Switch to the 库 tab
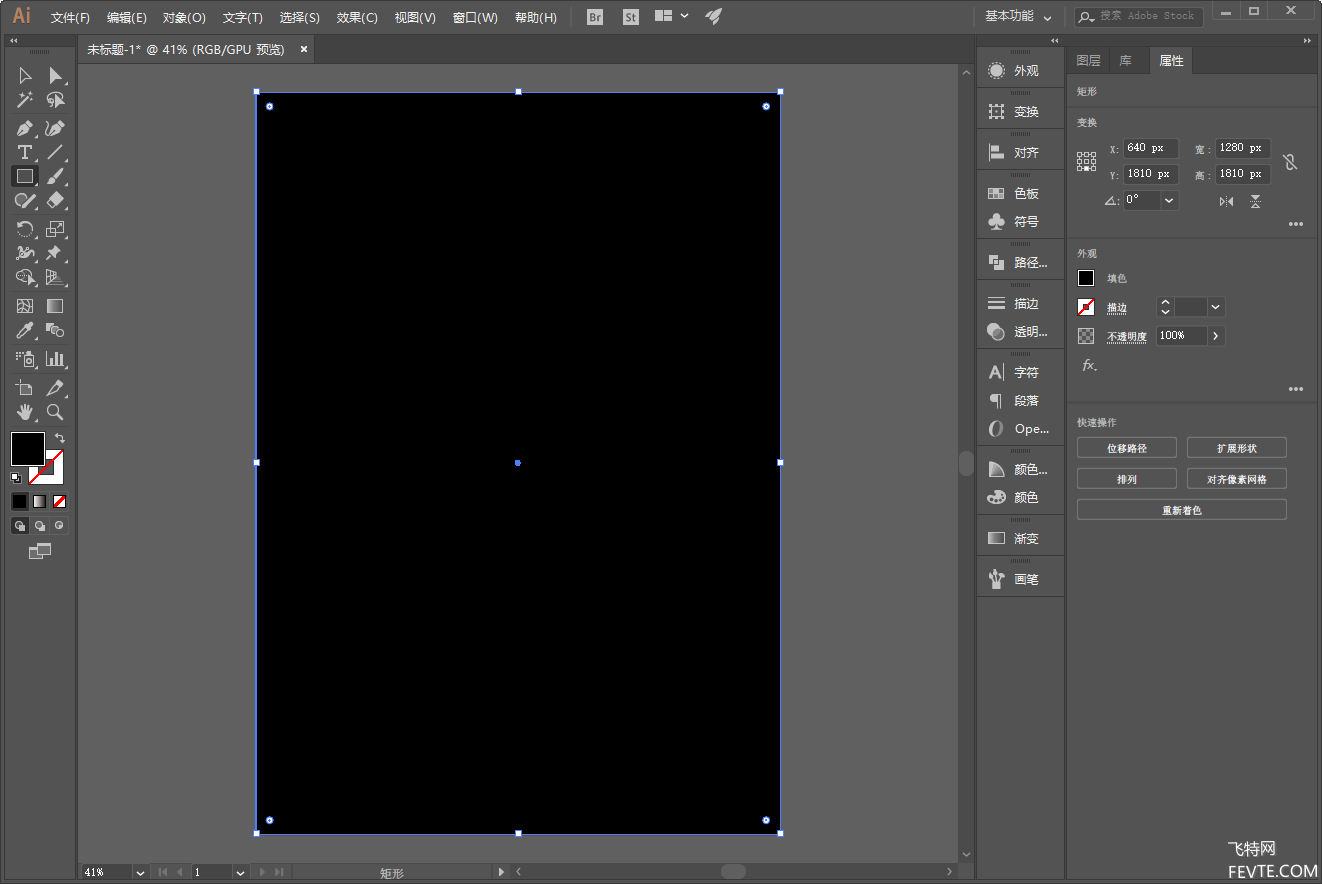This screenshot has width=1322, height=884. point(1126,61)
